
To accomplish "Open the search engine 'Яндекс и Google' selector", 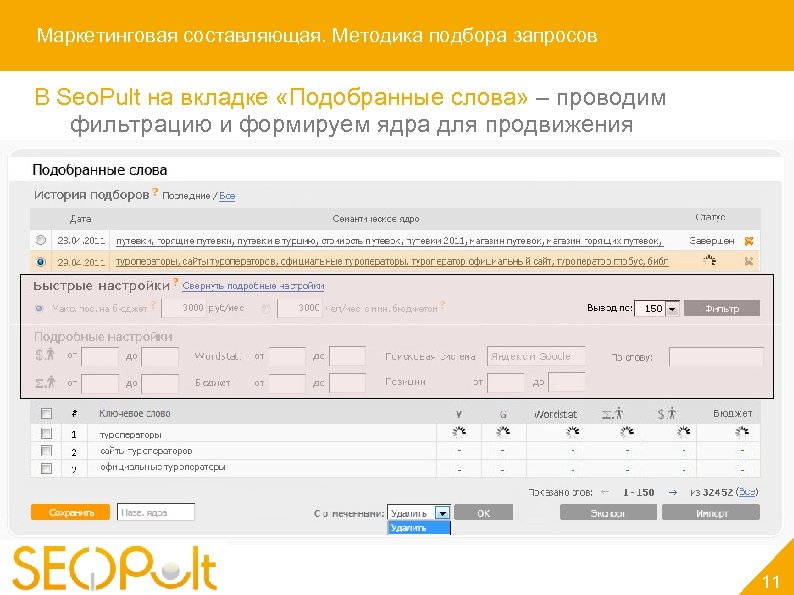I will coord(536,356).
